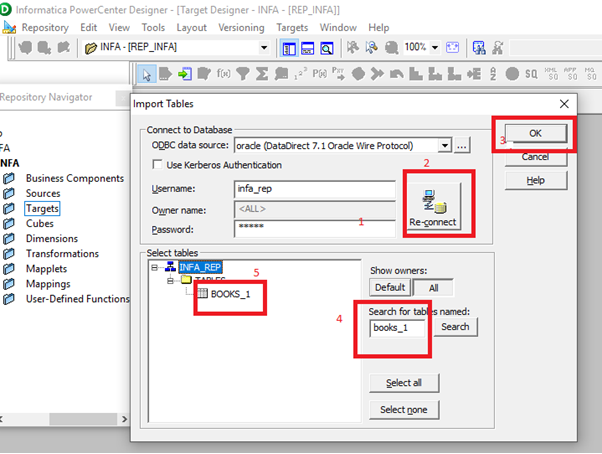Image resolution: width=602 pixels, height=454 pixels.
Task: Click the Search button
Action: click(455, 327)
